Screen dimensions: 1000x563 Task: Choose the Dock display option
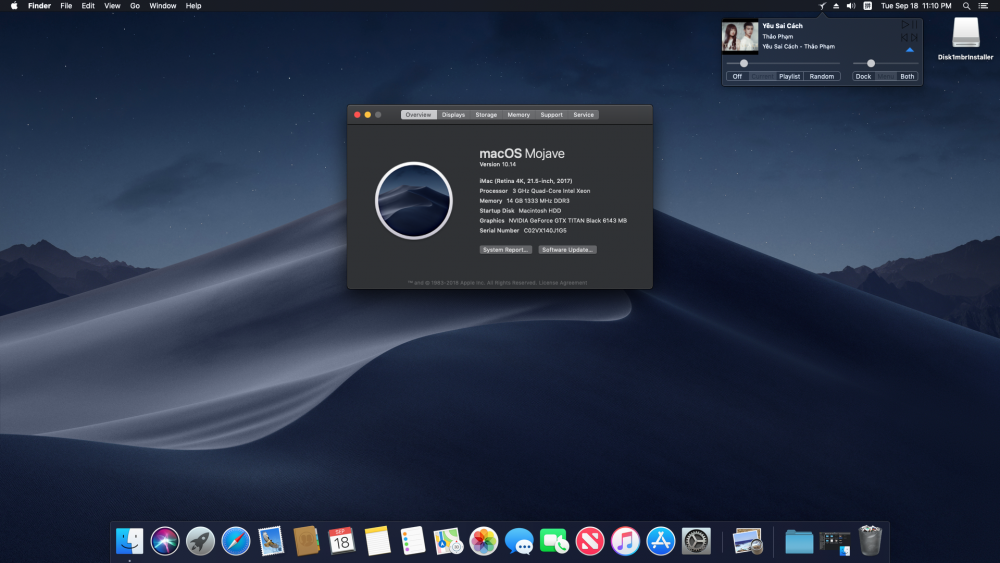tap(863, 77)
